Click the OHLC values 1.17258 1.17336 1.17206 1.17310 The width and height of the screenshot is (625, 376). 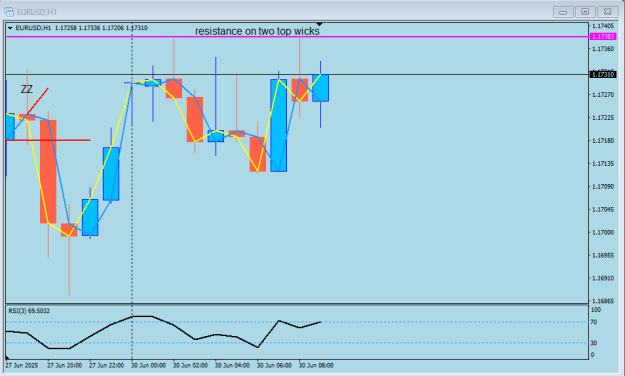[x=101, y=28]
